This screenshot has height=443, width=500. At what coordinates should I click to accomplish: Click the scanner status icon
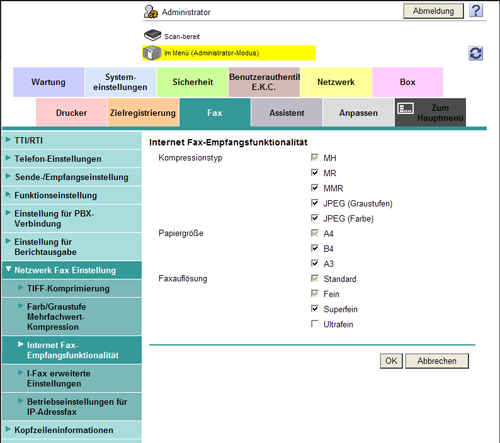pos(152,35)
